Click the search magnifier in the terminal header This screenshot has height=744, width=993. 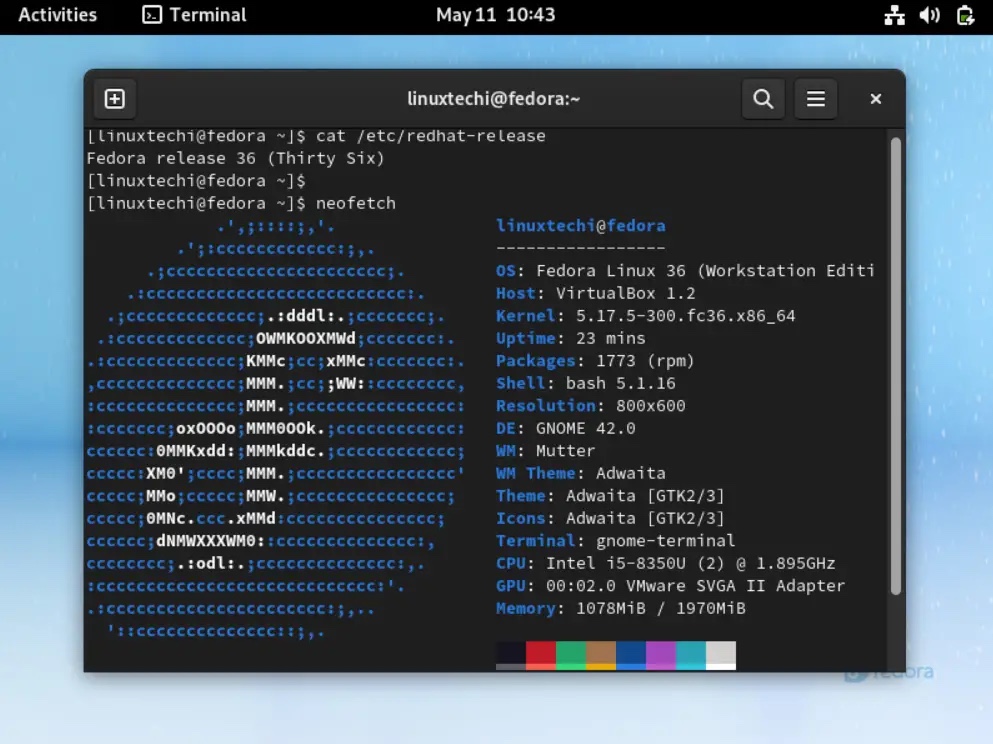pyautogui.click(x=763, y=98)
